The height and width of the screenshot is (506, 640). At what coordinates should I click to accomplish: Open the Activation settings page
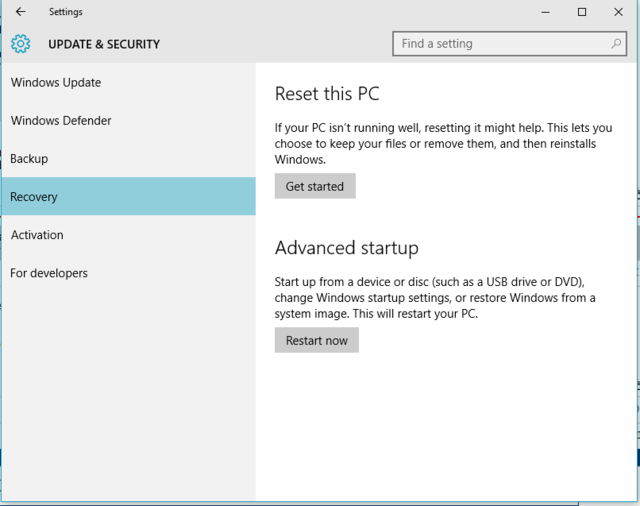pos(129,235)
